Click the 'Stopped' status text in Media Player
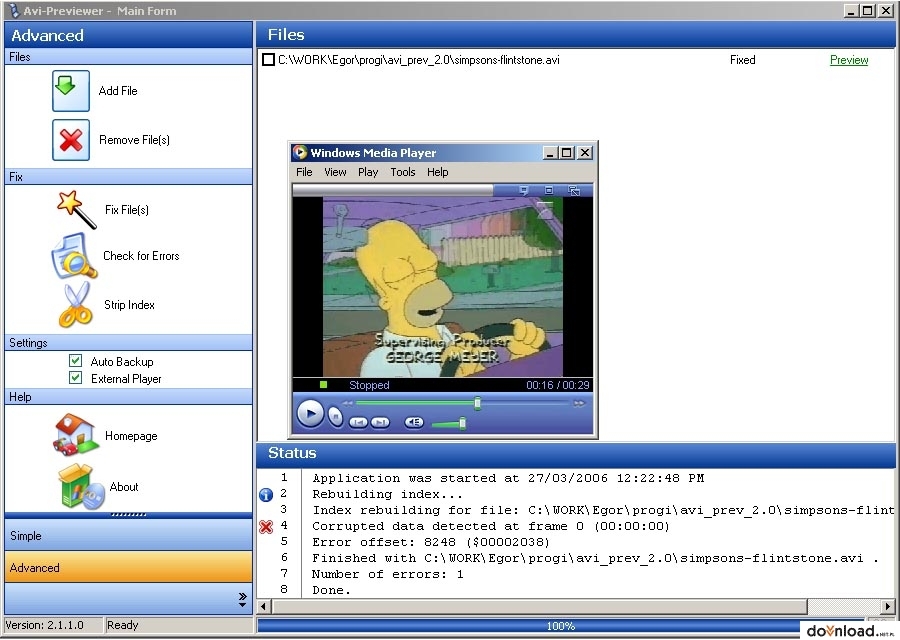The image size is (900, 640). pos(369,385)
